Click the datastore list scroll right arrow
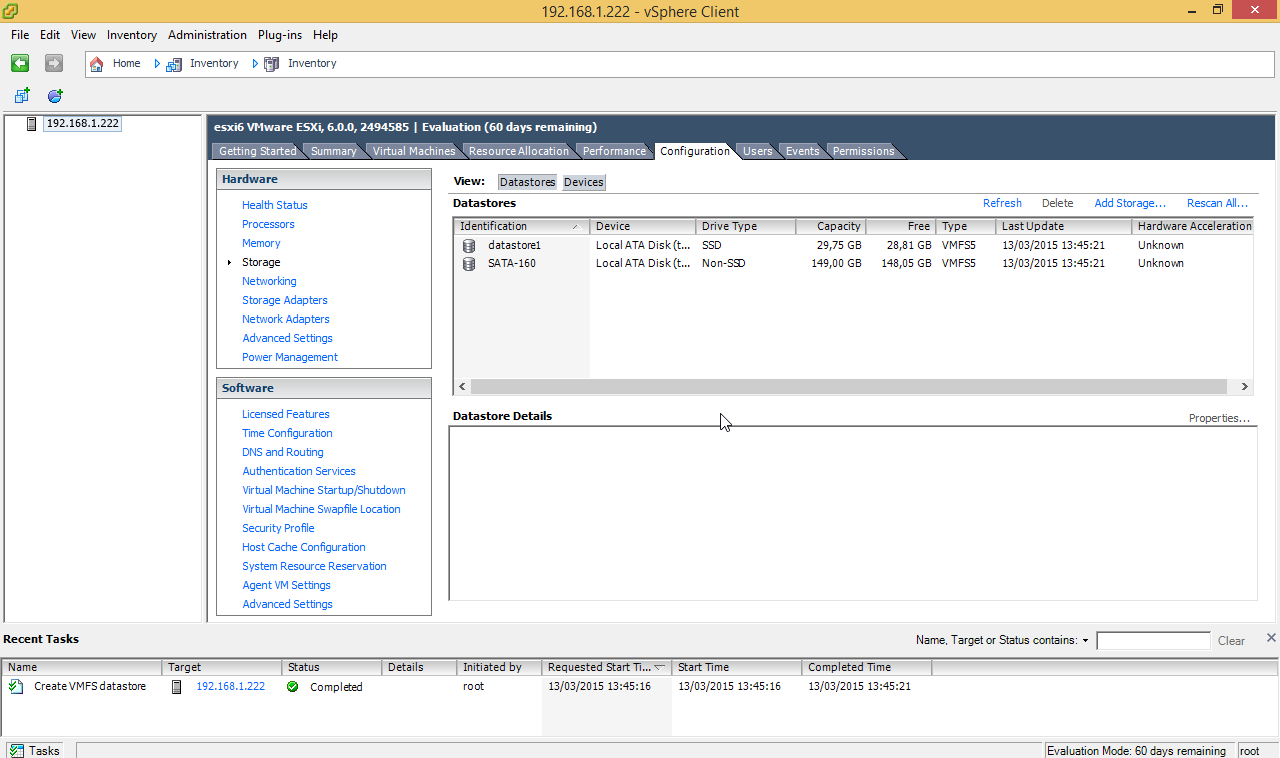Viewport: 1280px width, 758px height. coord(1244,387)
